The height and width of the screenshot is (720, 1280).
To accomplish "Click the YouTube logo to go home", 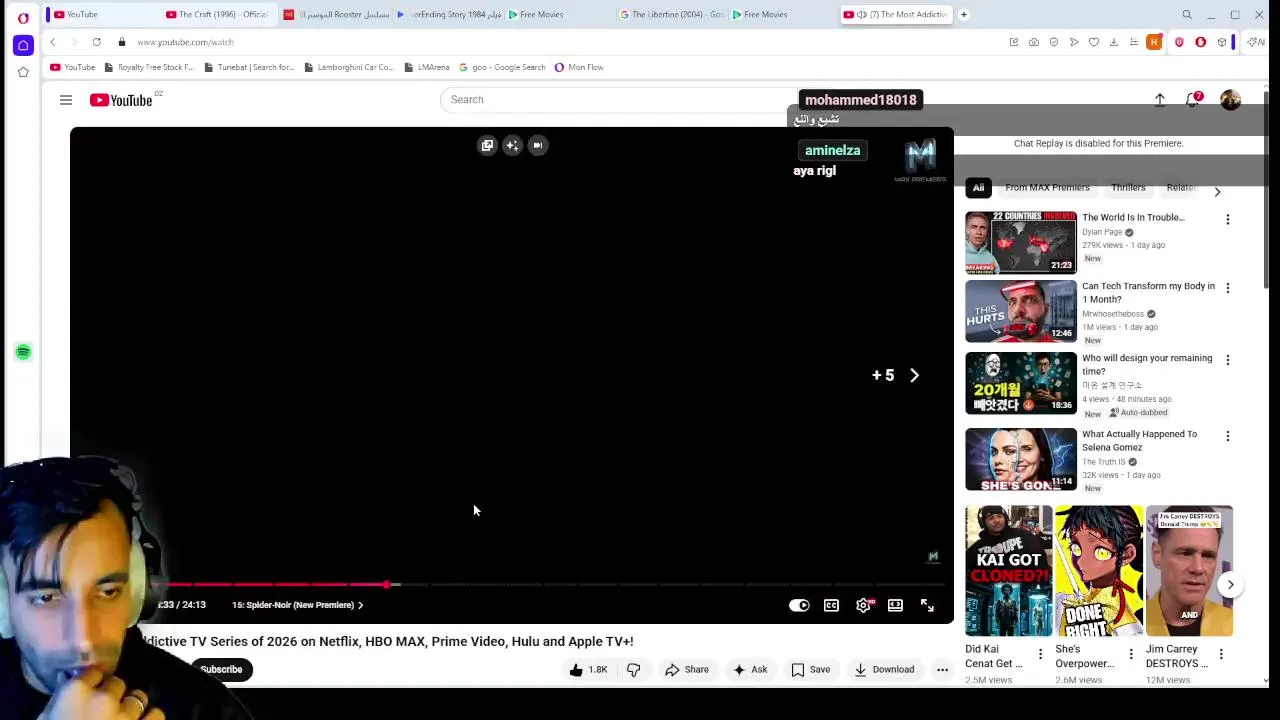I will [x=121, y=100].
